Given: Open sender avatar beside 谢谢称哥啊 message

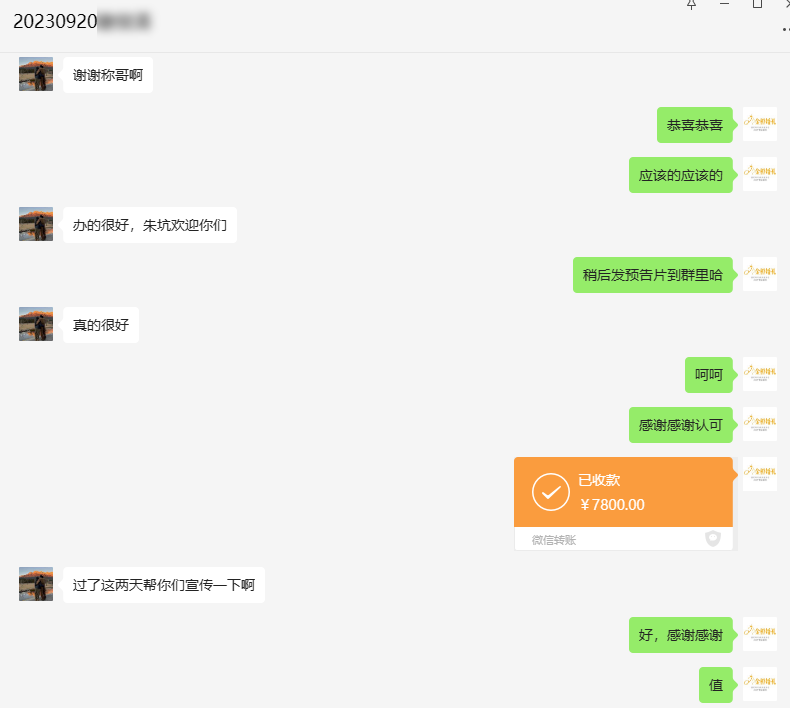Looking at the screenshot, I should point(36,74).
